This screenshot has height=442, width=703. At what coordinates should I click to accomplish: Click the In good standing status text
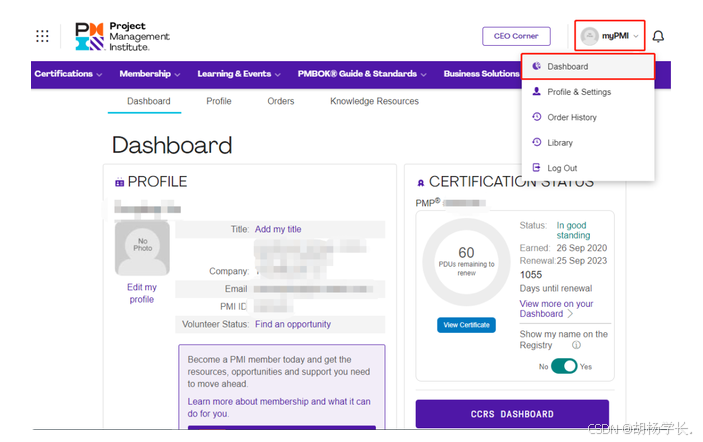[x=573, y=230]
